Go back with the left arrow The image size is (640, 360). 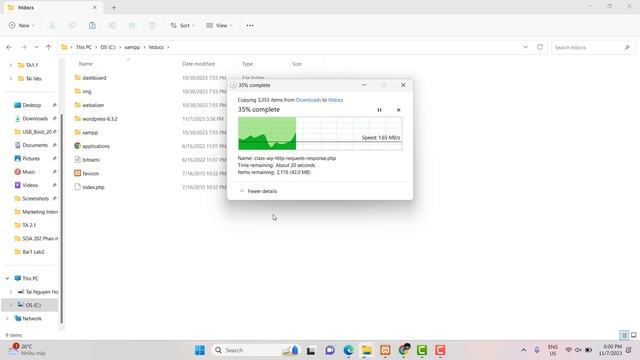[x=9, y=47]
